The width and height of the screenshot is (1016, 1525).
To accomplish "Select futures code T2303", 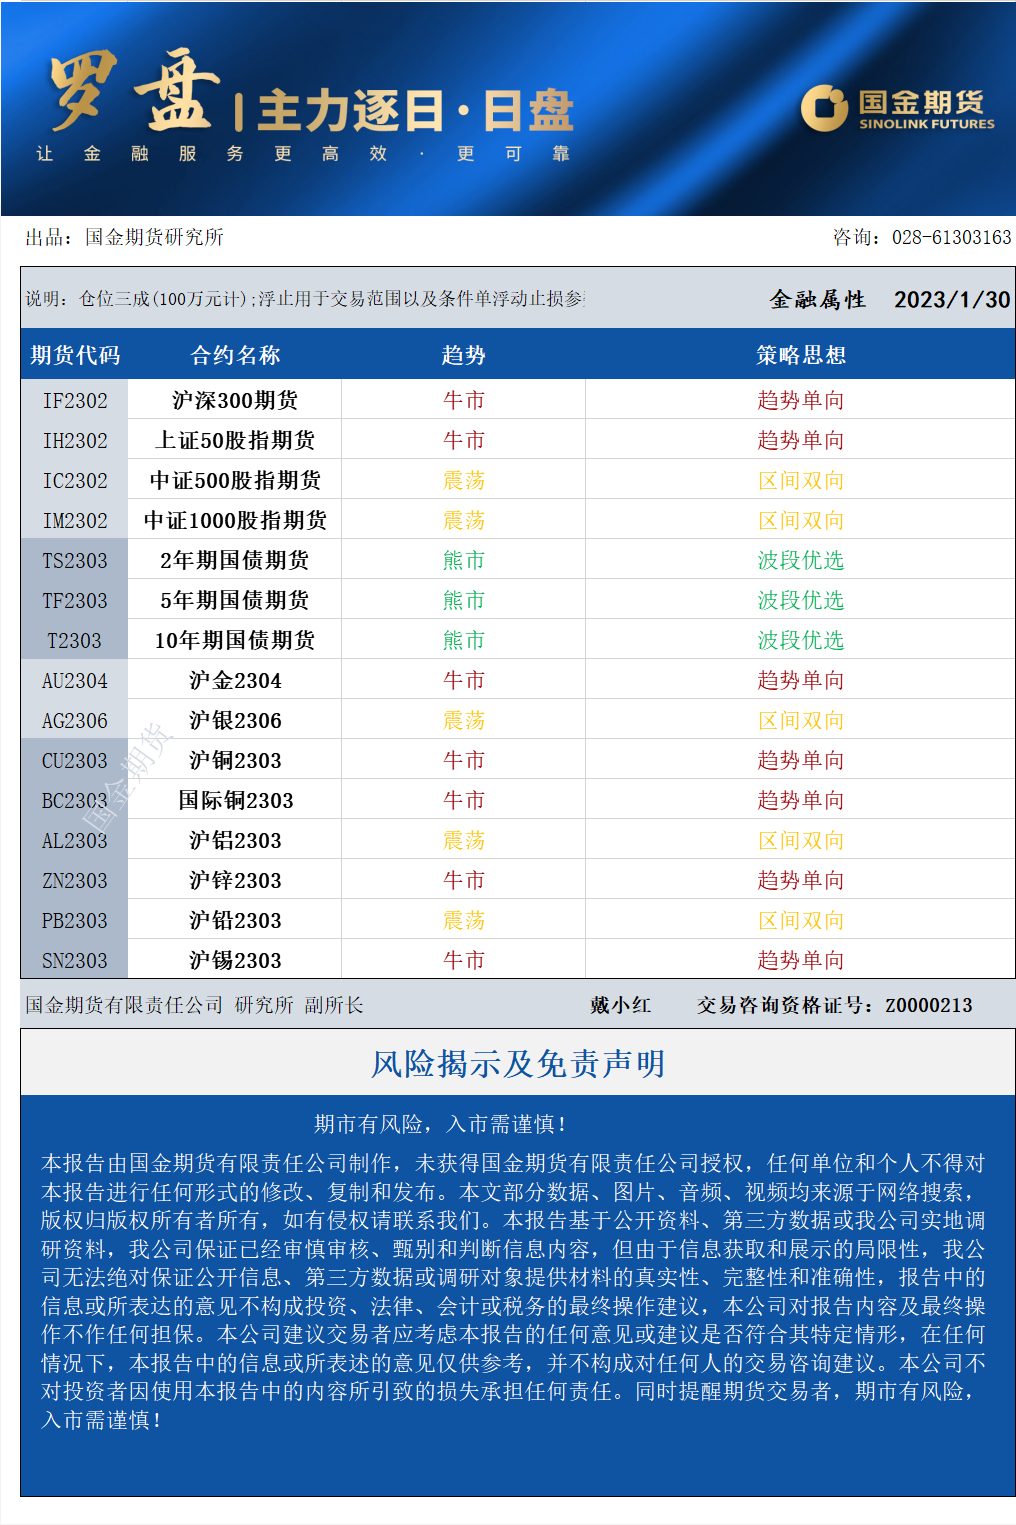I will 75,640.
